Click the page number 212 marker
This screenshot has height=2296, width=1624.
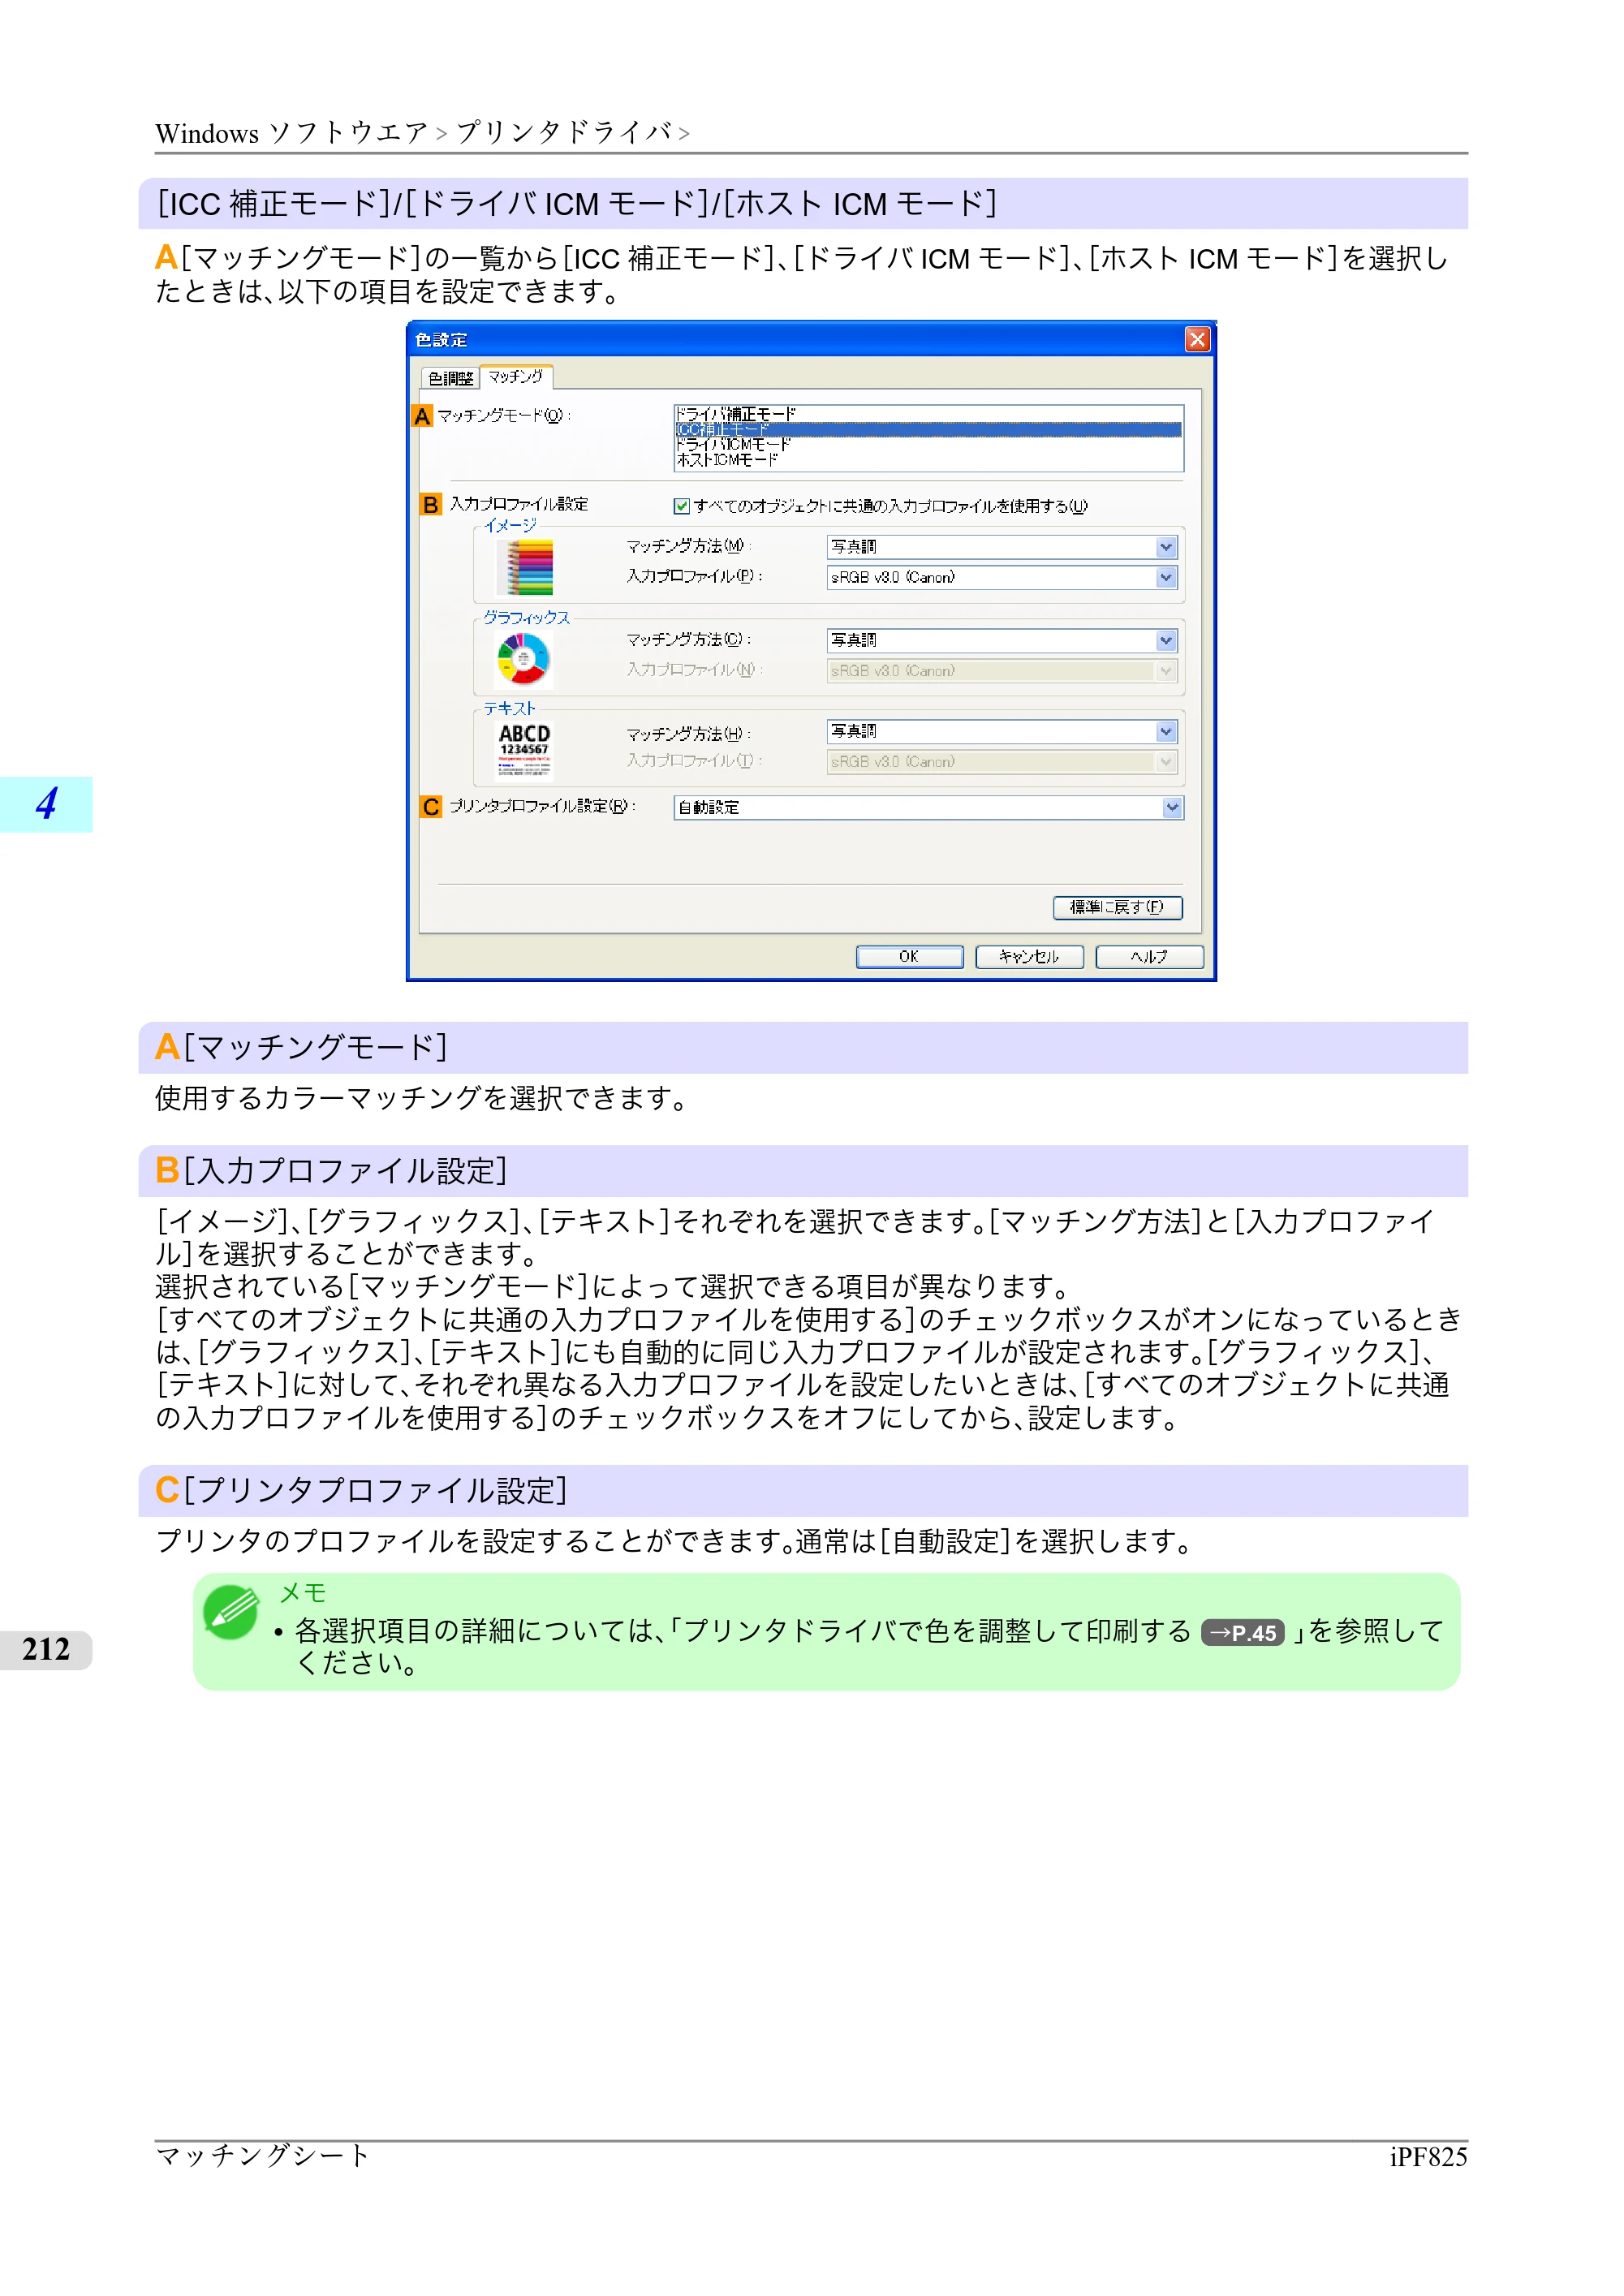click(46, 1649)
